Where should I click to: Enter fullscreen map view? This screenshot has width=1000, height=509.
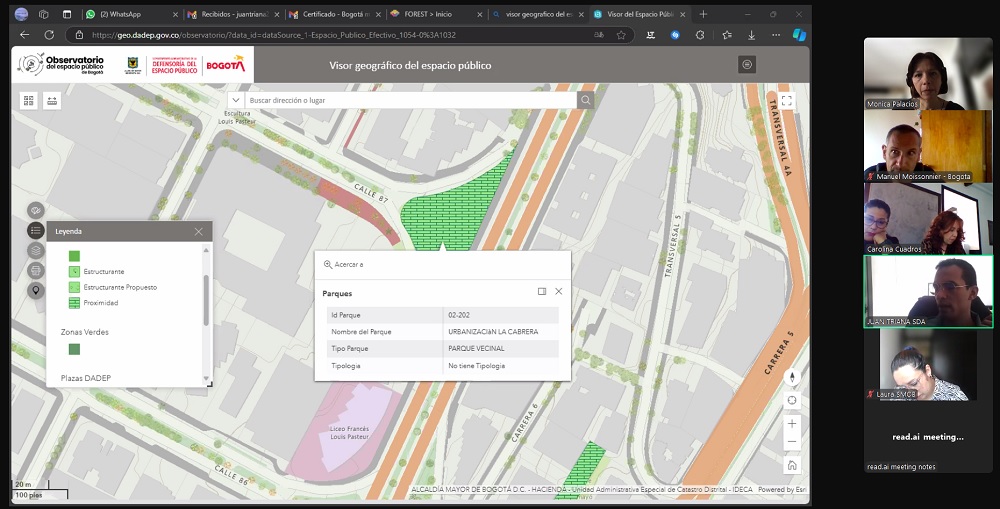(x=787, y=101)
